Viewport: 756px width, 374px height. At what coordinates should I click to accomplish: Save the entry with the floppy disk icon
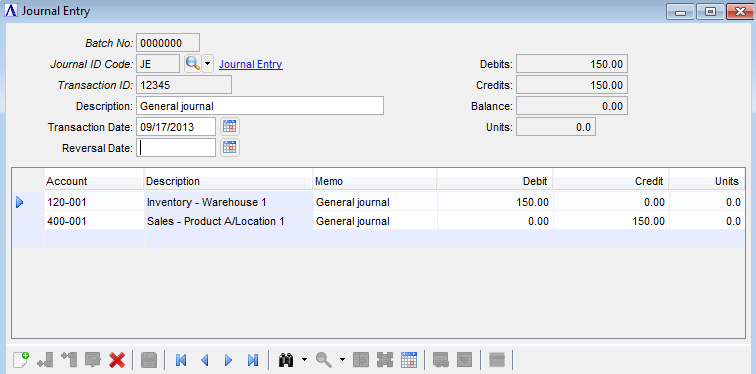[x=148, y=360]
